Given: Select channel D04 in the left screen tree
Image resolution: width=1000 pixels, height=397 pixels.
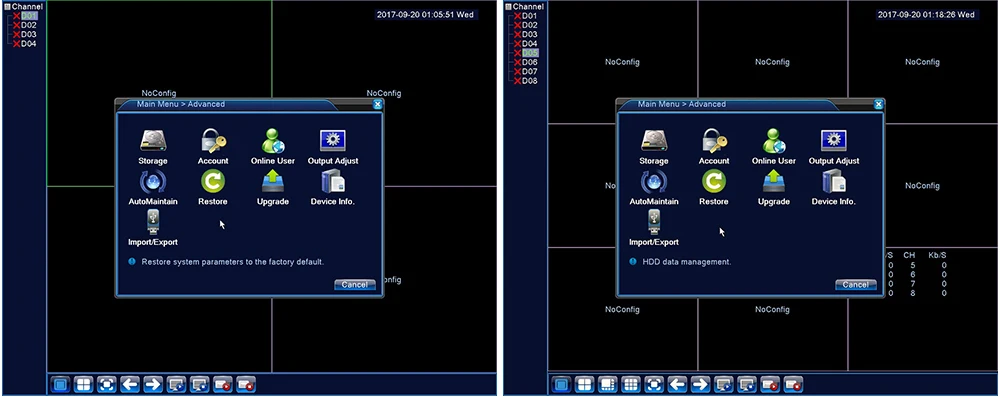Looking at the screenshot, I should (x=29, y=44).
